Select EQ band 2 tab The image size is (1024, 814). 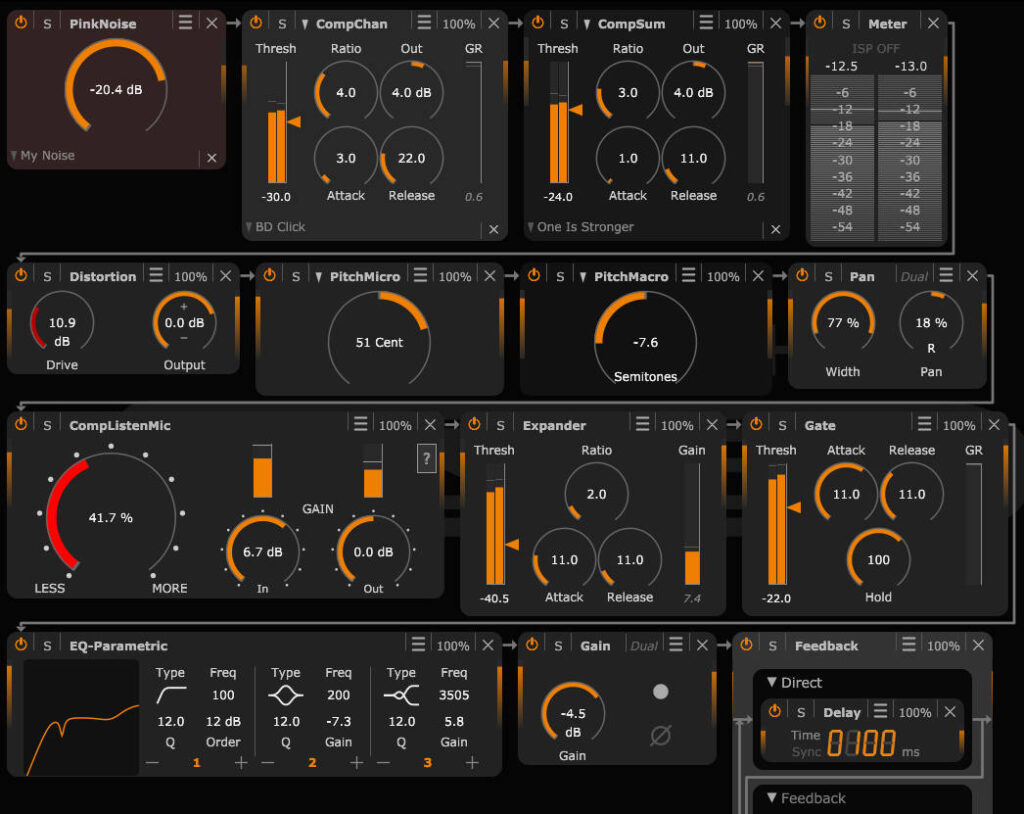point(312,762)
